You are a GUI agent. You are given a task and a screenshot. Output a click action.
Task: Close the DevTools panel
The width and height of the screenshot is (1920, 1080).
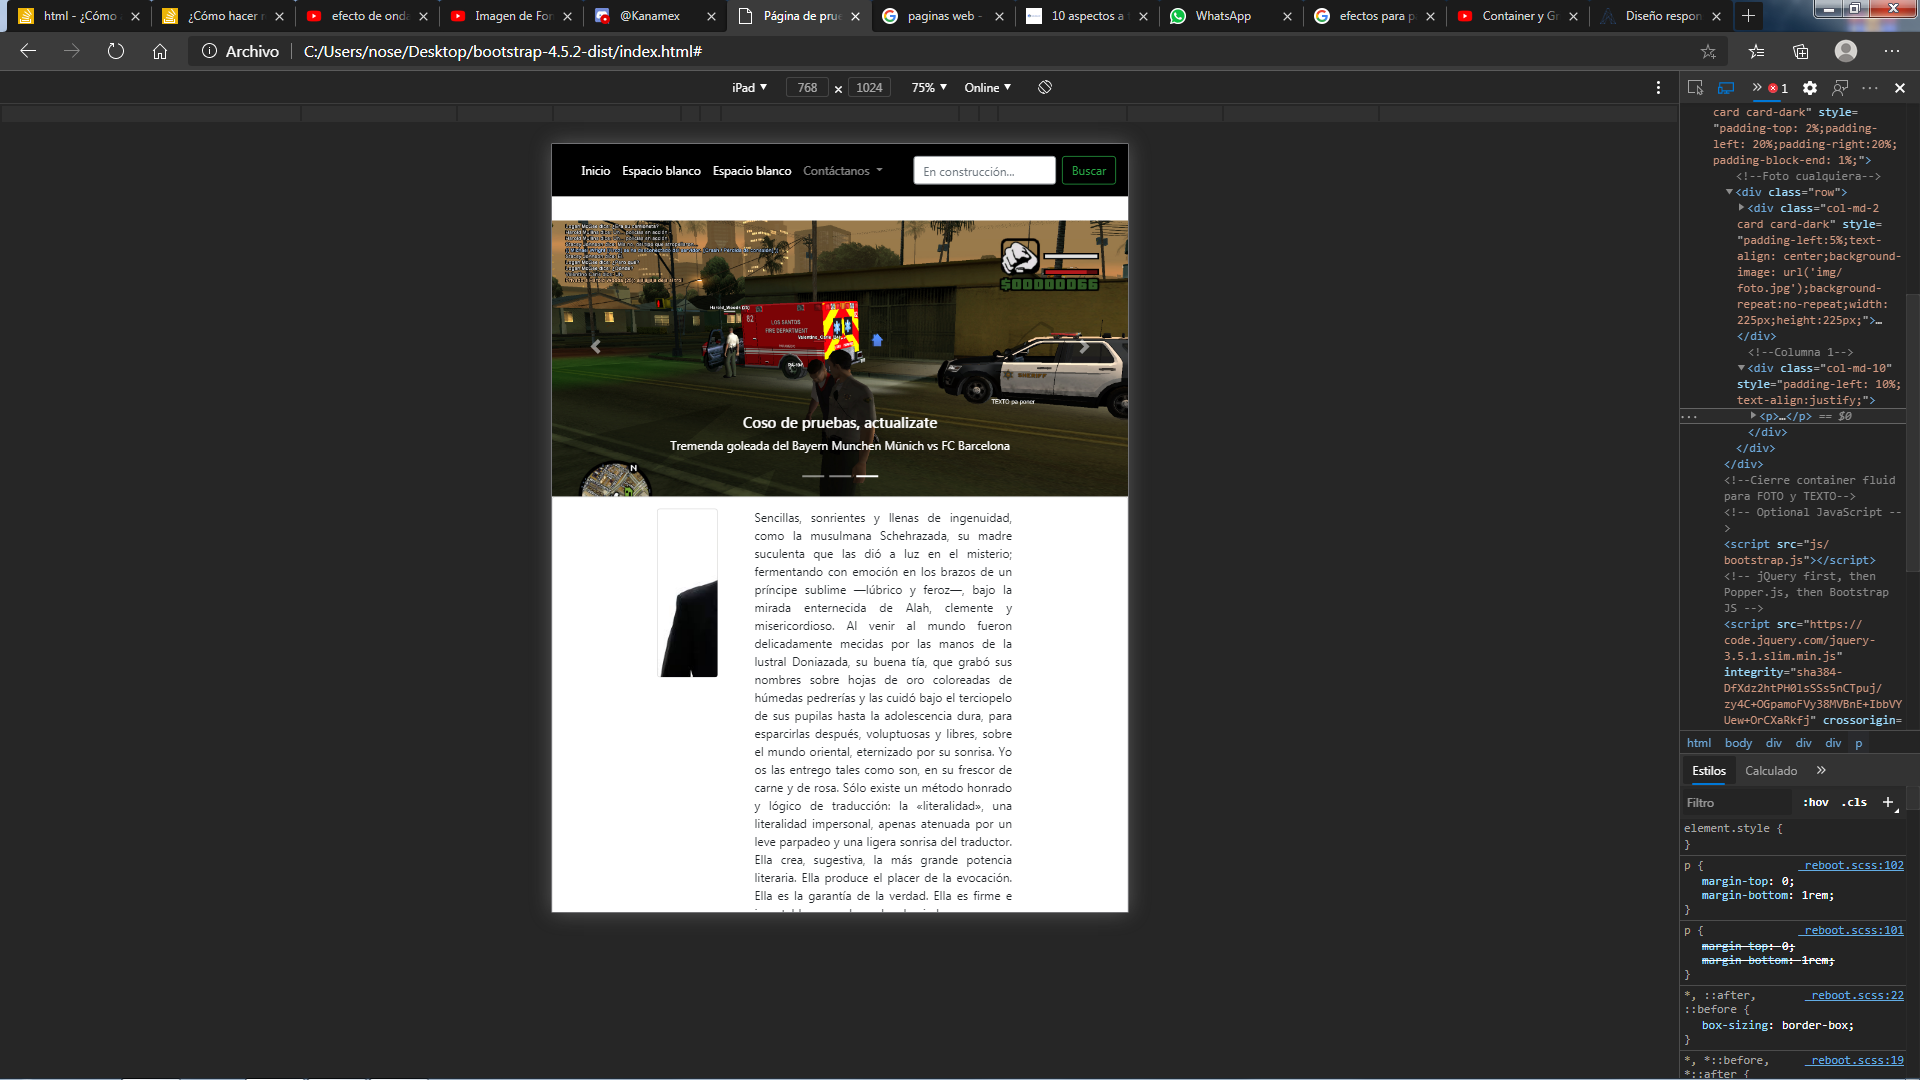pyautogui.click(x=1900, y=88)
